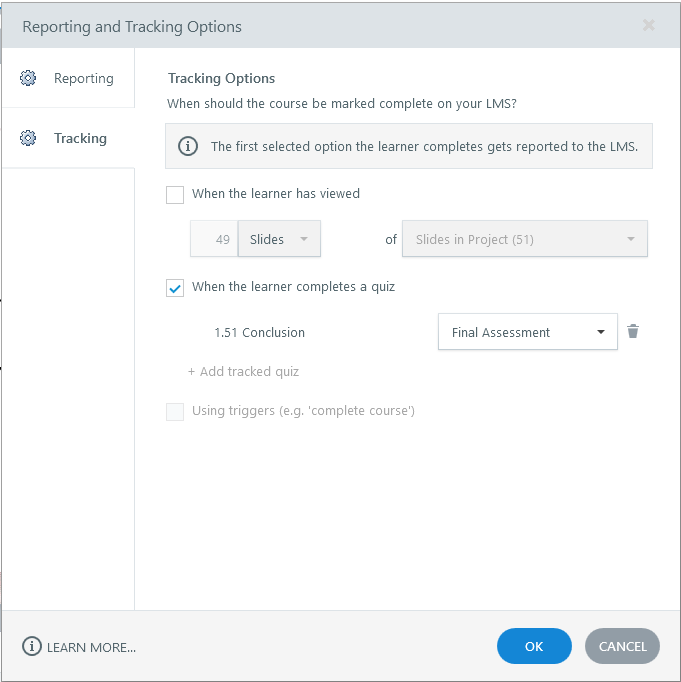This screenshot has height=682, width=681.
Task: Click the Tracking gear icon
Action: [x=28, y=138]
